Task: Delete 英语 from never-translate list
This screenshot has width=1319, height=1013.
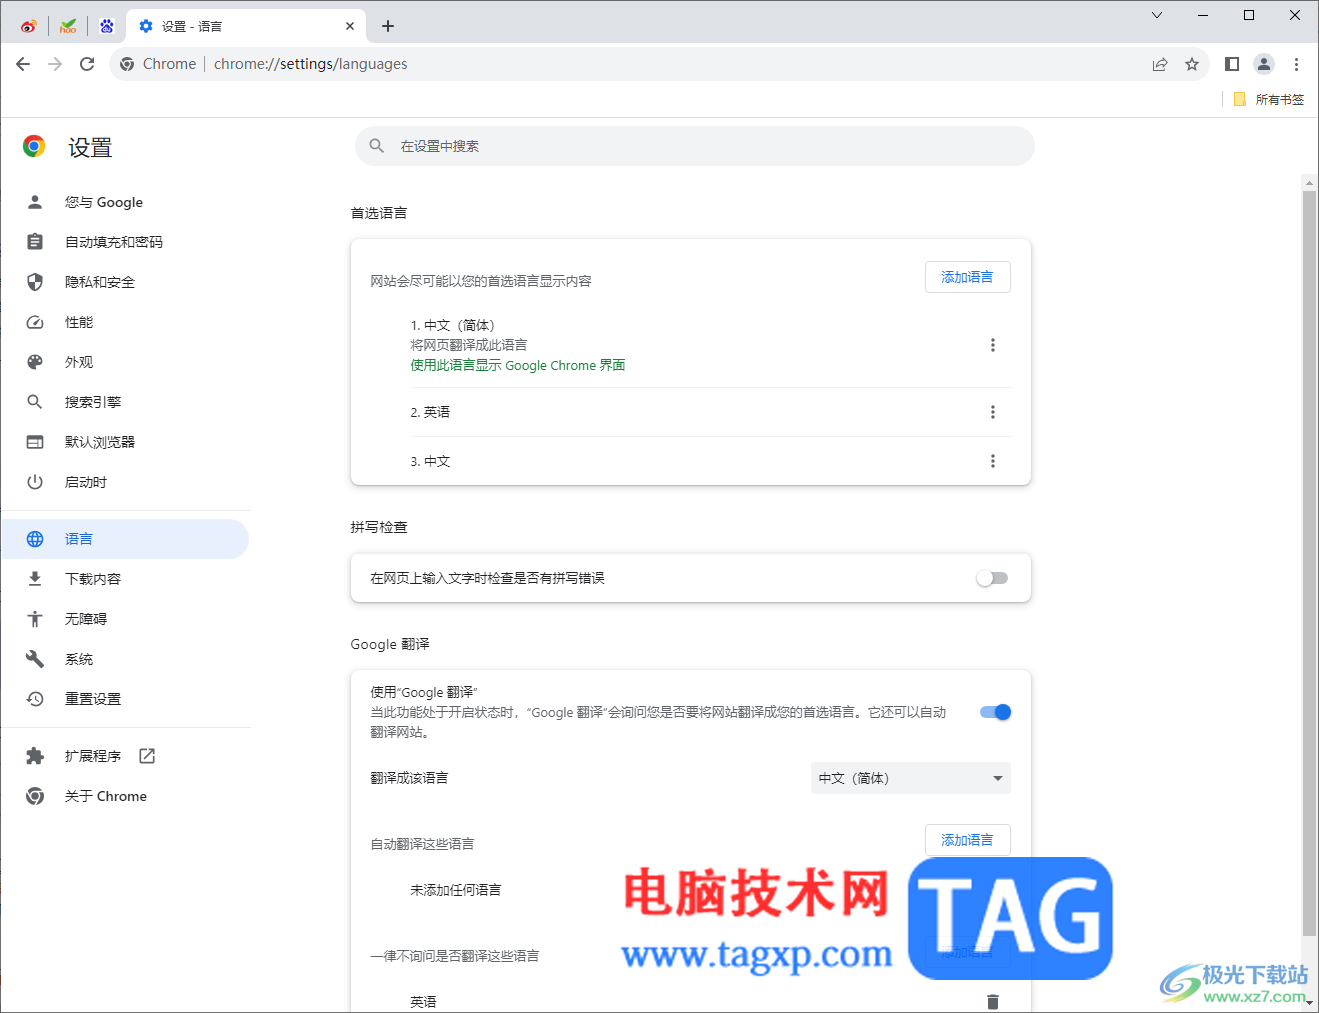Action: click(x=992, y=1001)
